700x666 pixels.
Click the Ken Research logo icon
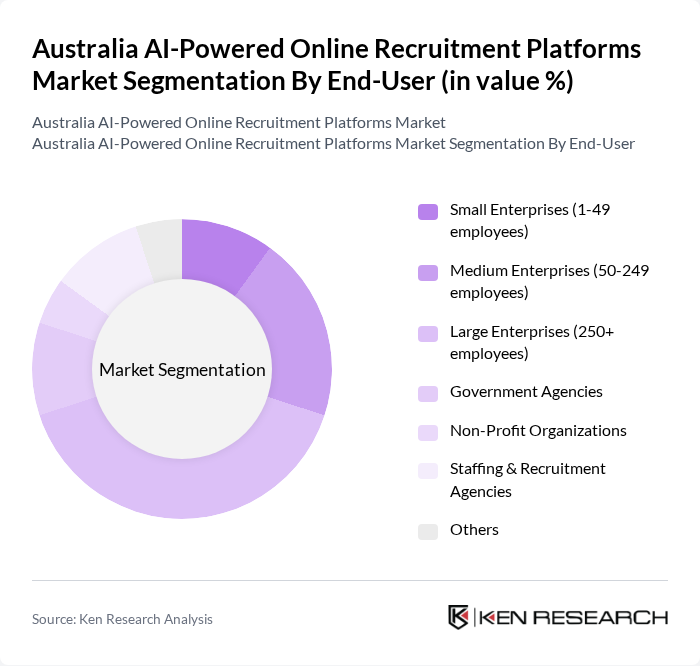pyautogui.click(x=458, y=617)
